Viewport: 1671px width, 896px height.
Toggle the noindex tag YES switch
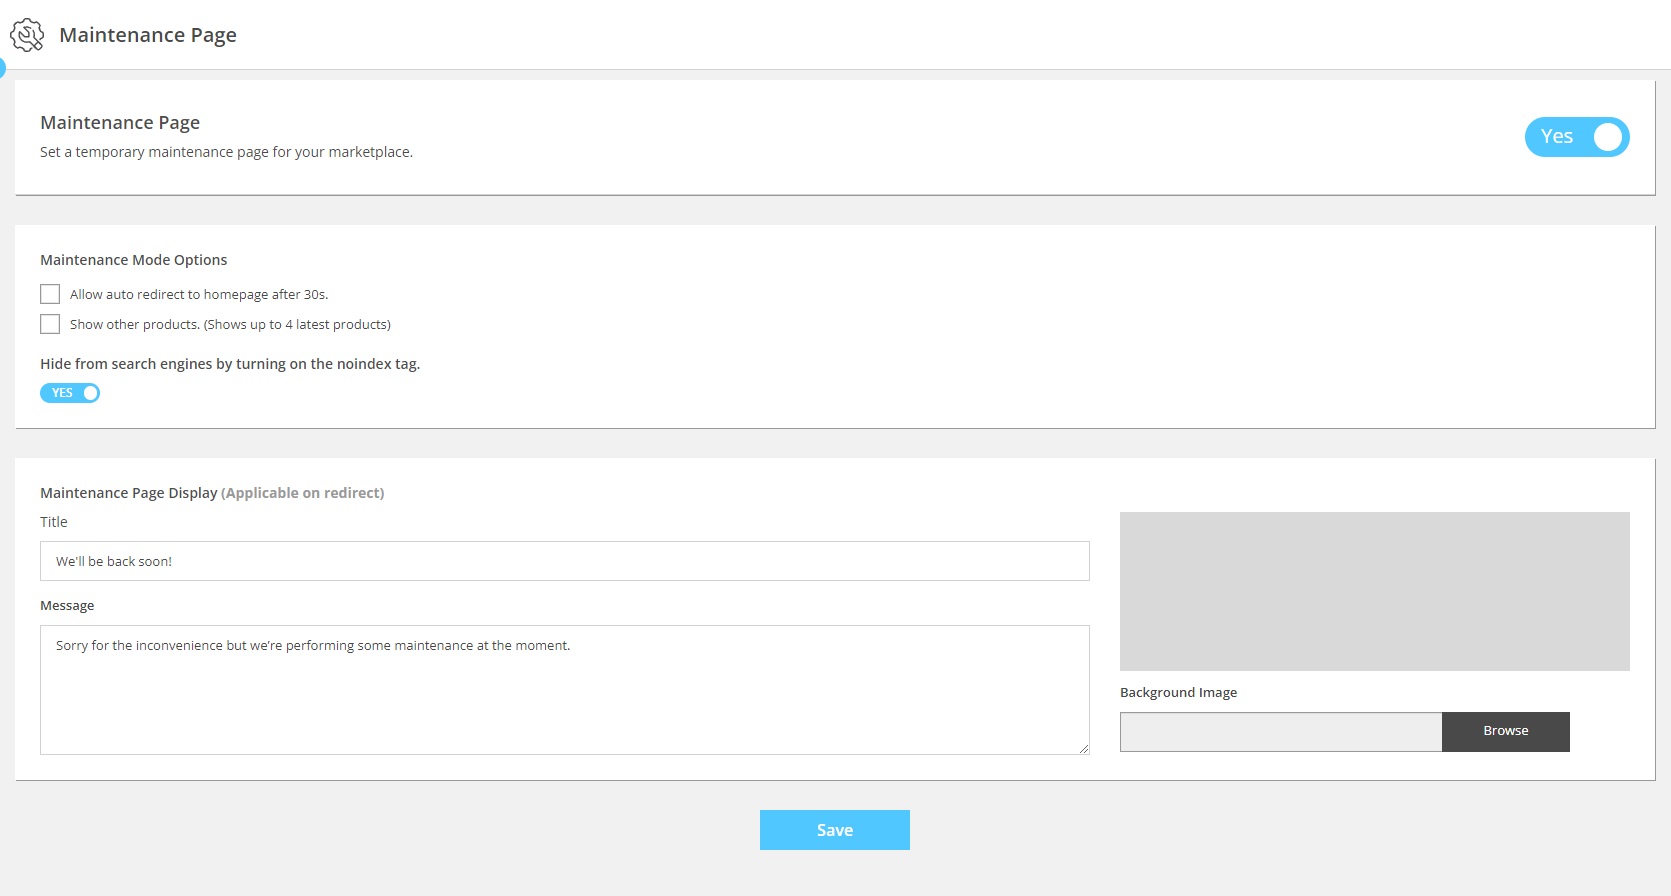coord(70,393)
